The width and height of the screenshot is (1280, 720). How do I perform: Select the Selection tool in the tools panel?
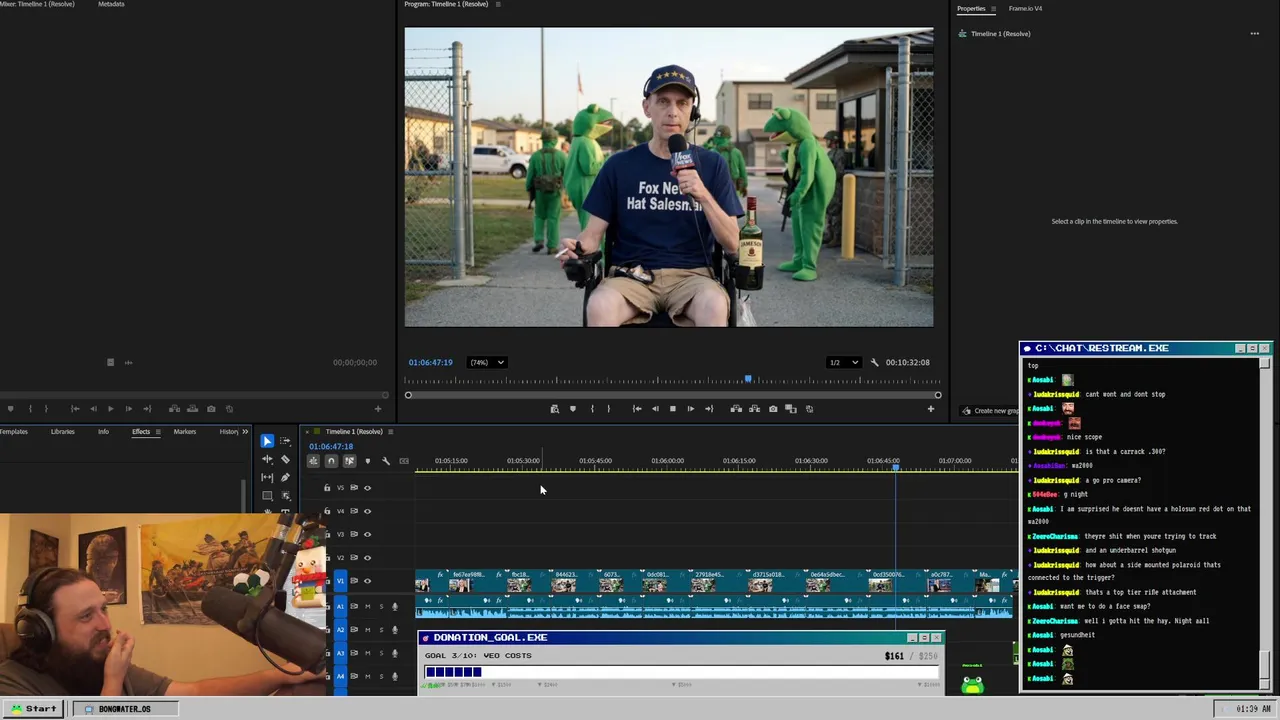point(267,441)
